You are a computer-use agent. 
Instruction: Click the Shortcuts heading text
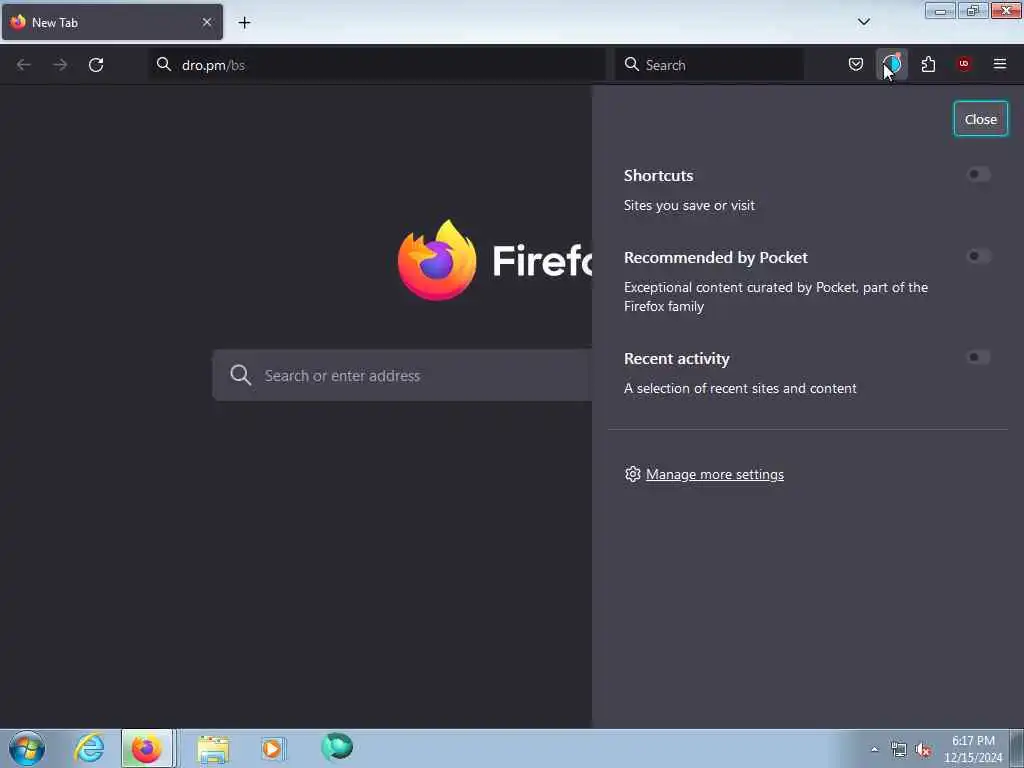[658, 176]
